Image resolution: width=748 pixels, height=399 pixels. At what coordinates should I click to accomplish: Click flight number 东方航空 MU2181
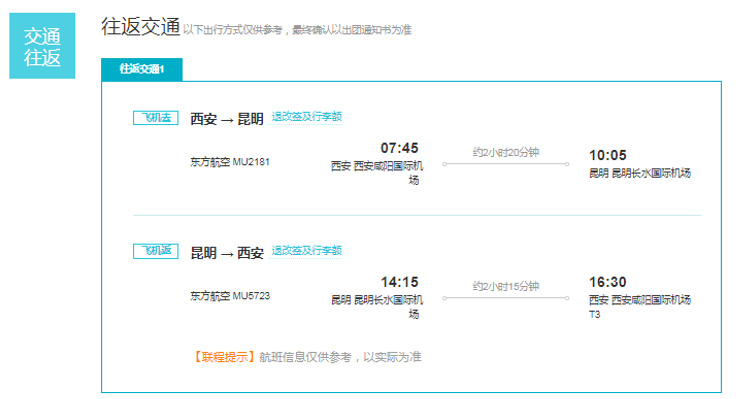[x=230, y=162]
